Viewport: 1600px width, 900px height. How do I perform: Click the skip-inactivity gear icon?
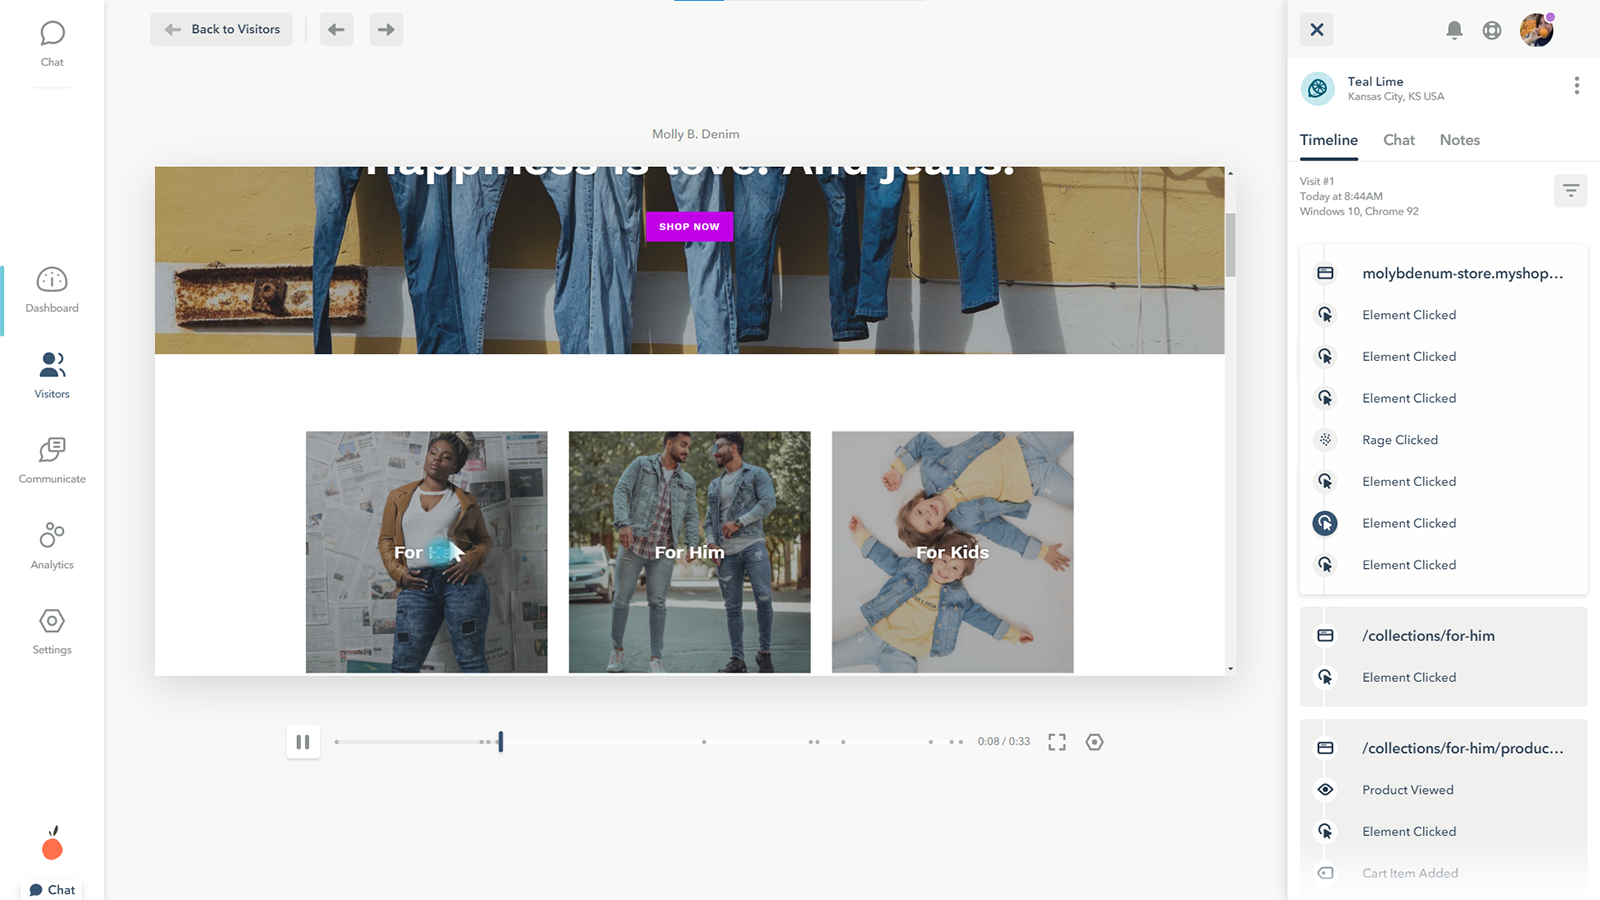1094,742
